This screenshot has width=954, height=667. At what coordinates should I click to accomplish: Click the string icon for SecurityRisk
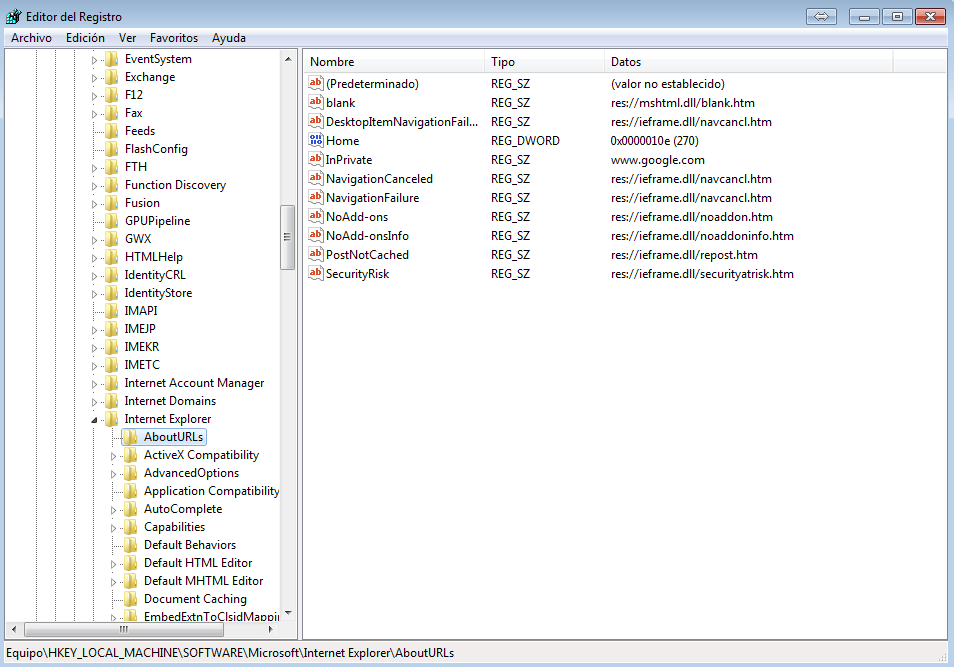(315, 273)
